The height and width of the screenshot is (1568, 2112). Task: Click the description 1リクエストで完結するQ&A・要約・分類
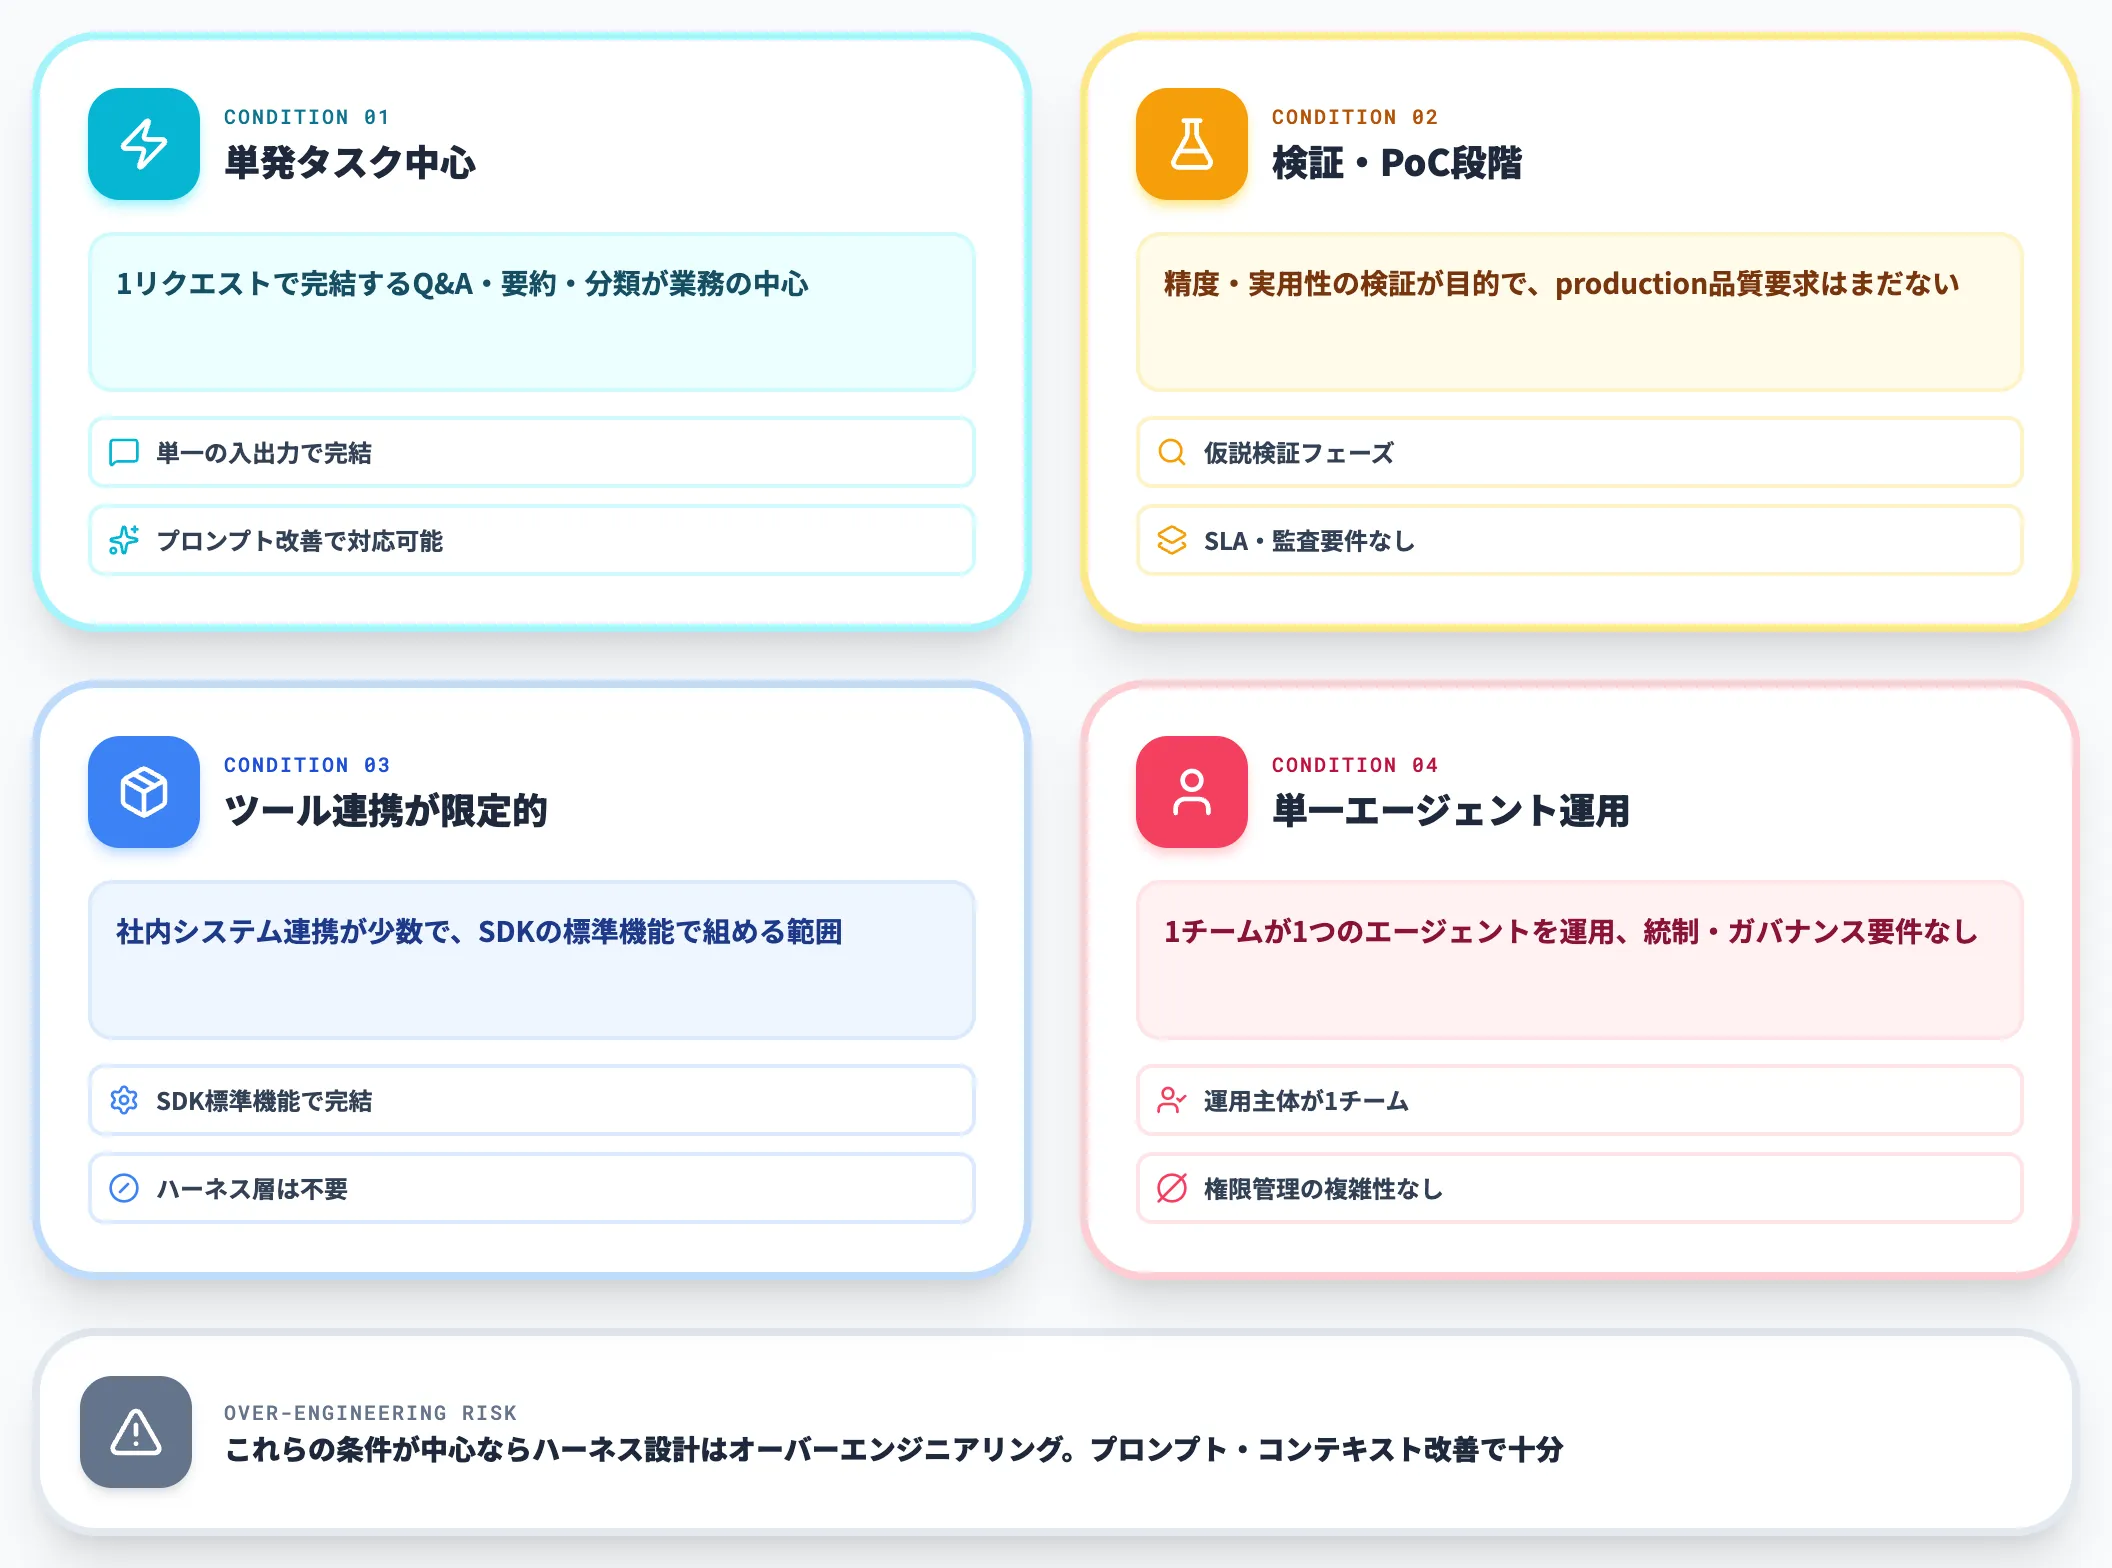click(462, 284)
